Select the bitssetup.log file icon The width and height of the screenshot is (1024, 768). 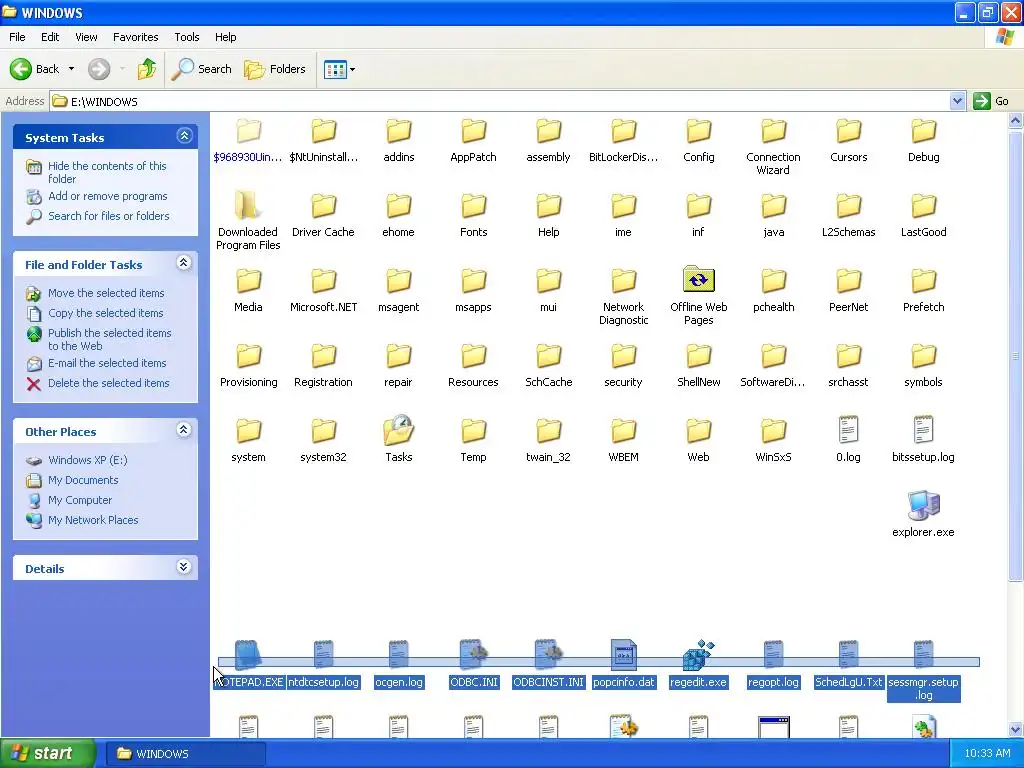coord(923,430)
